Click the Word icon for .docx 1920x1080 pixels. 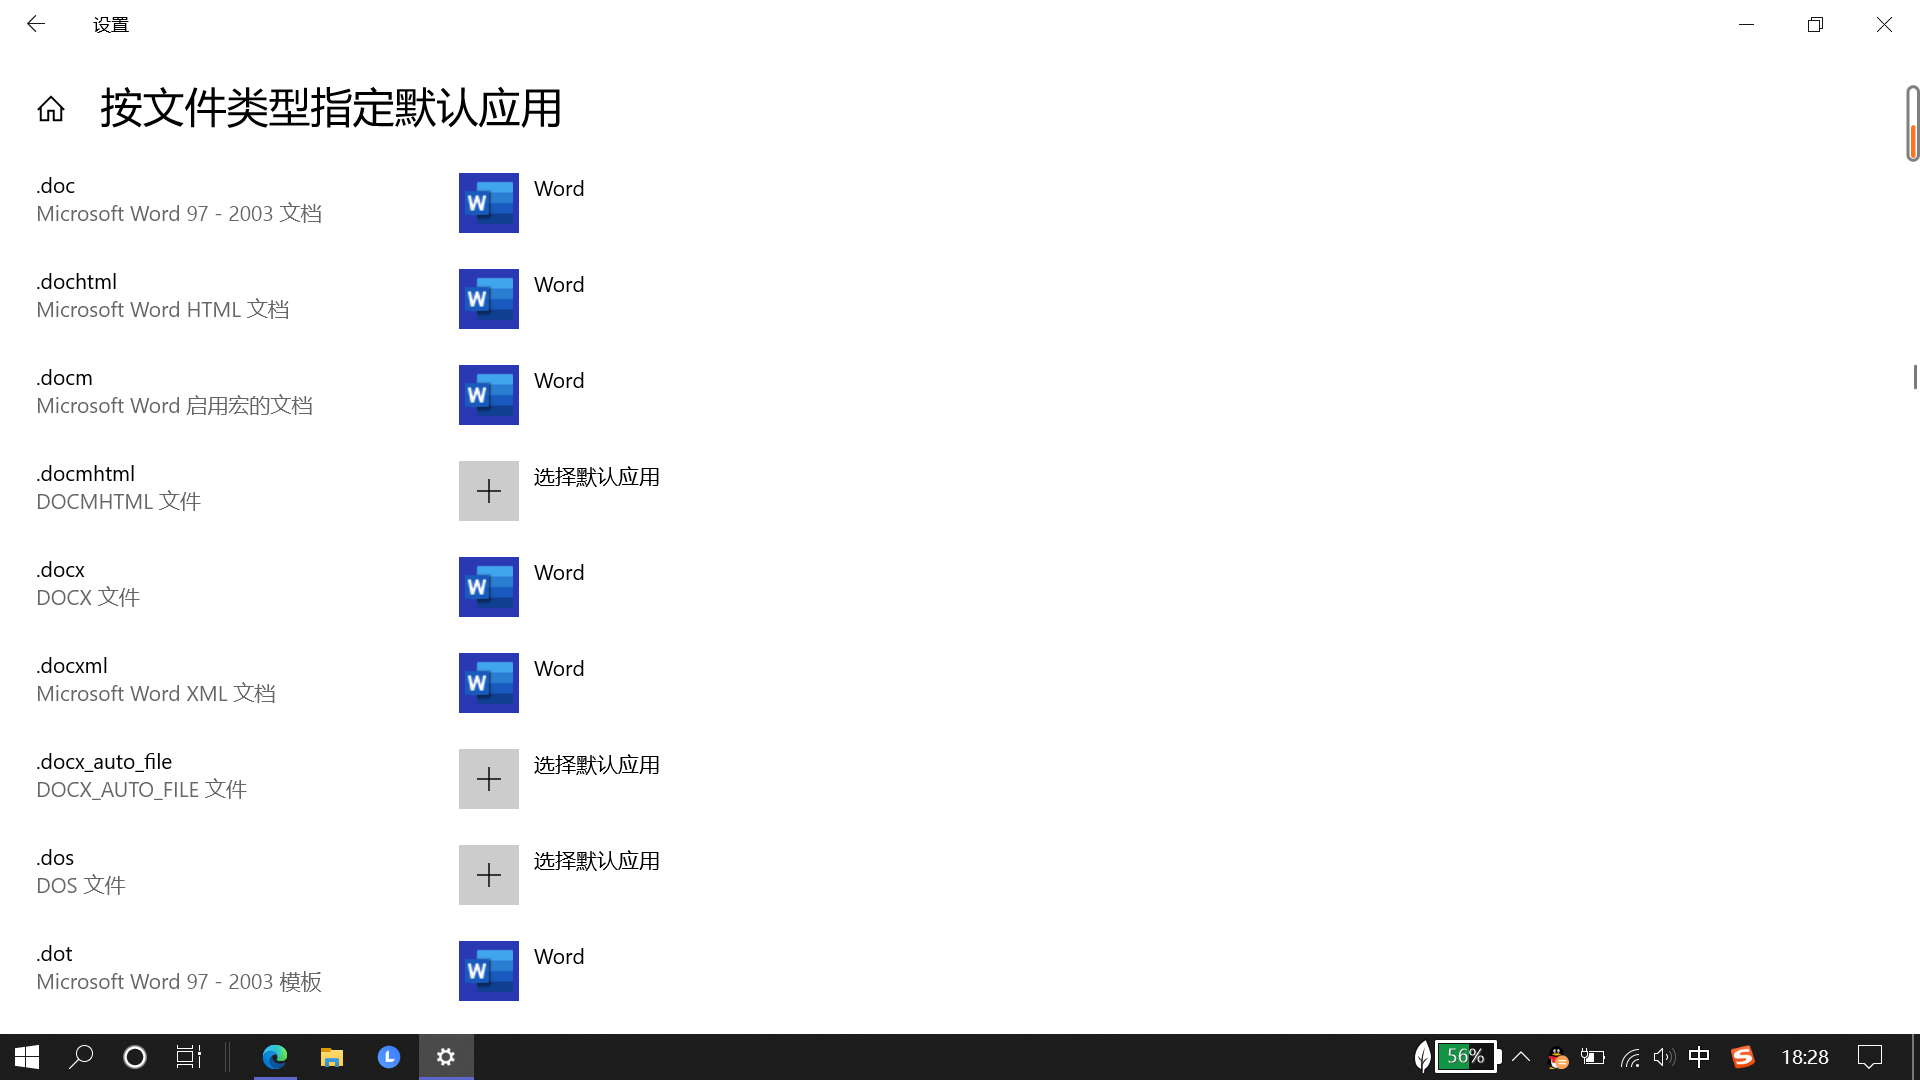click(488, 587)
